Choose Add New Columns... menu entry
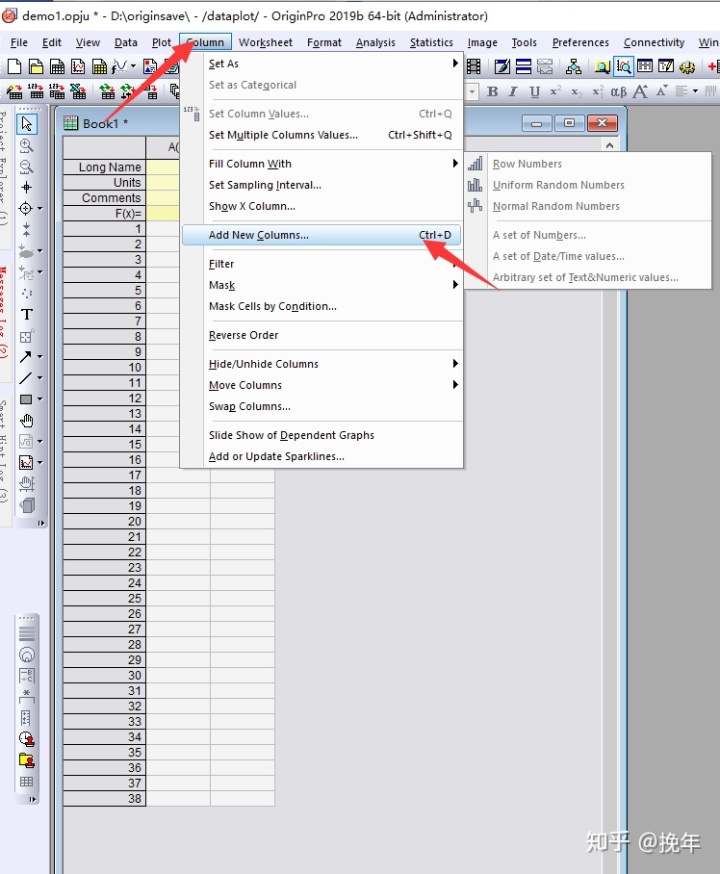Image resolution: width=720 pixels, height=874 pixels. (x=322, y=235)
